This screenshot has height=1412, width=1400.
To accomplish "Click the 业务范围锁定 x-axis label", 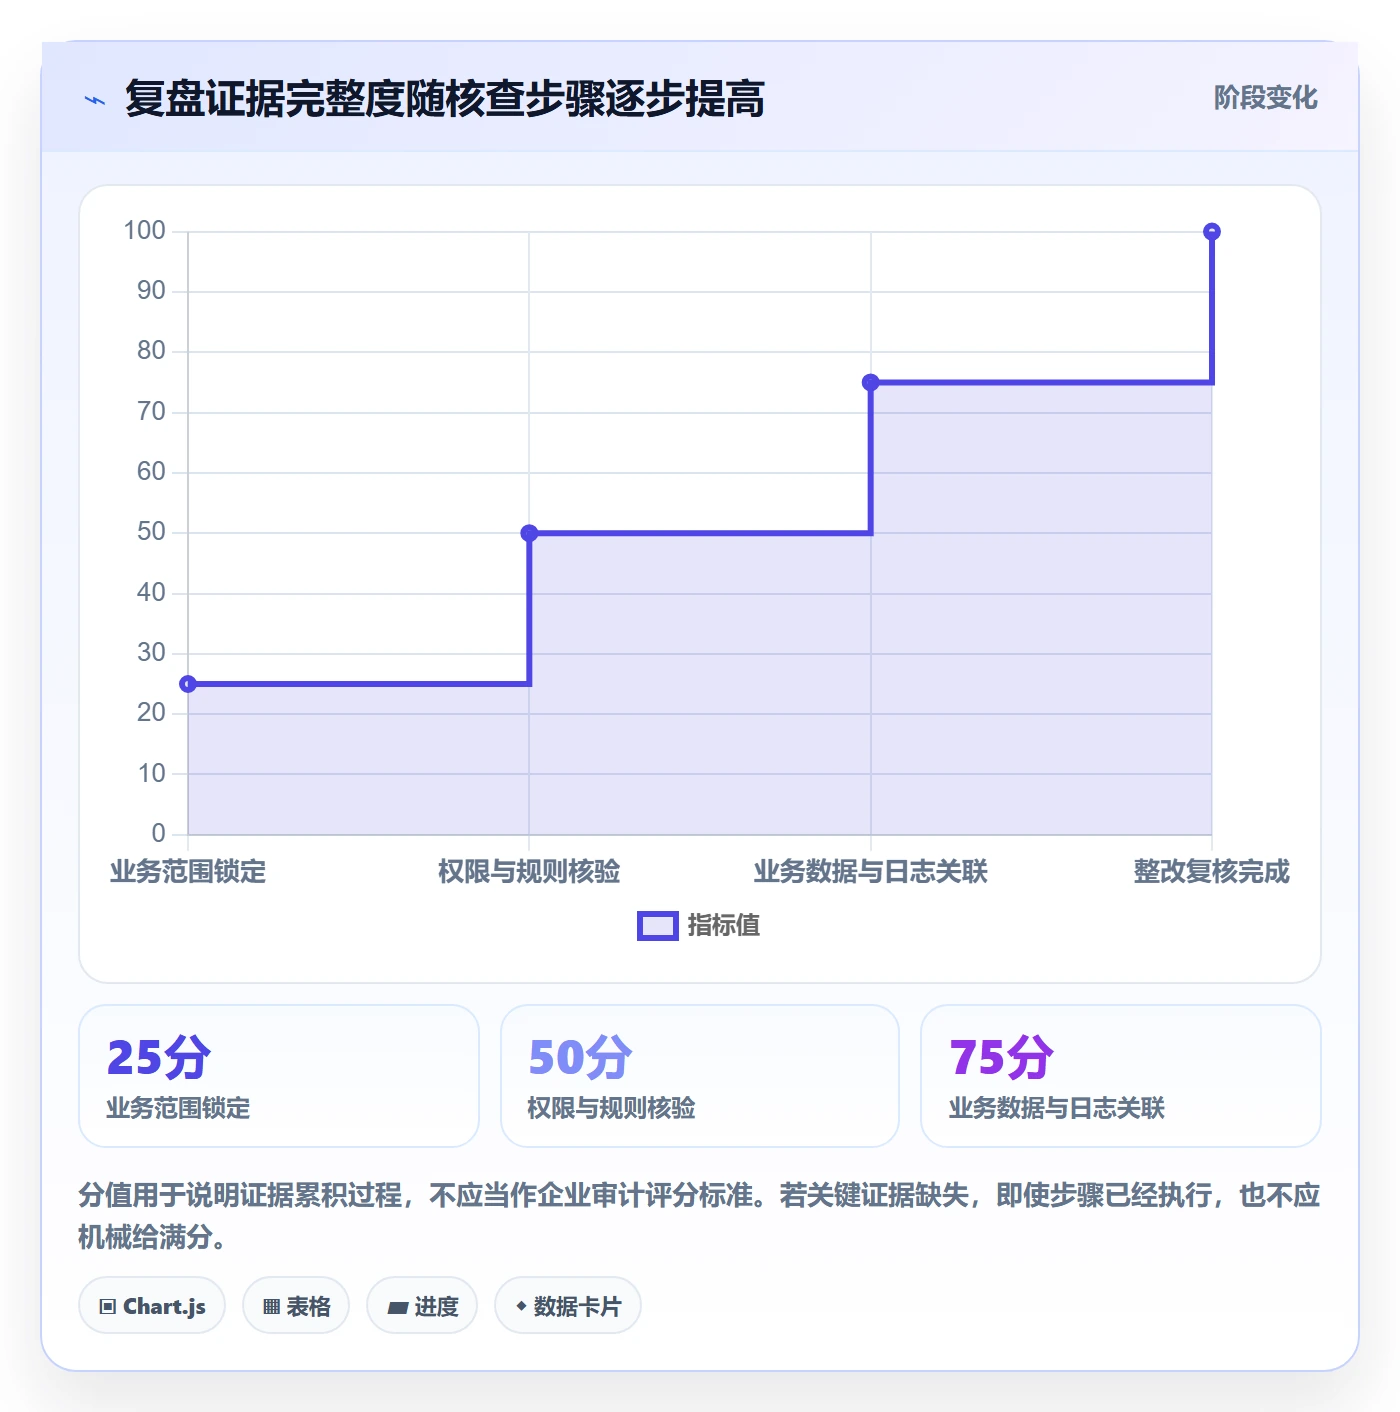I will pyautogui.click(x=188, y=872).
